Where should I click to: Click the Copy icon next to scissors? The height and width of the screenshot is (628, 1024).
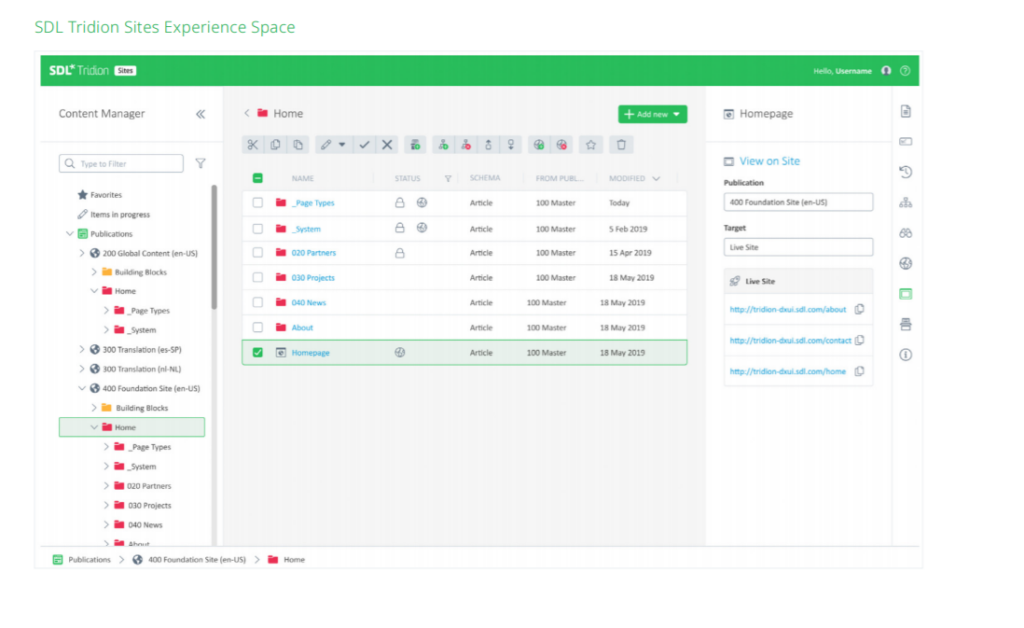pos(276,145)
